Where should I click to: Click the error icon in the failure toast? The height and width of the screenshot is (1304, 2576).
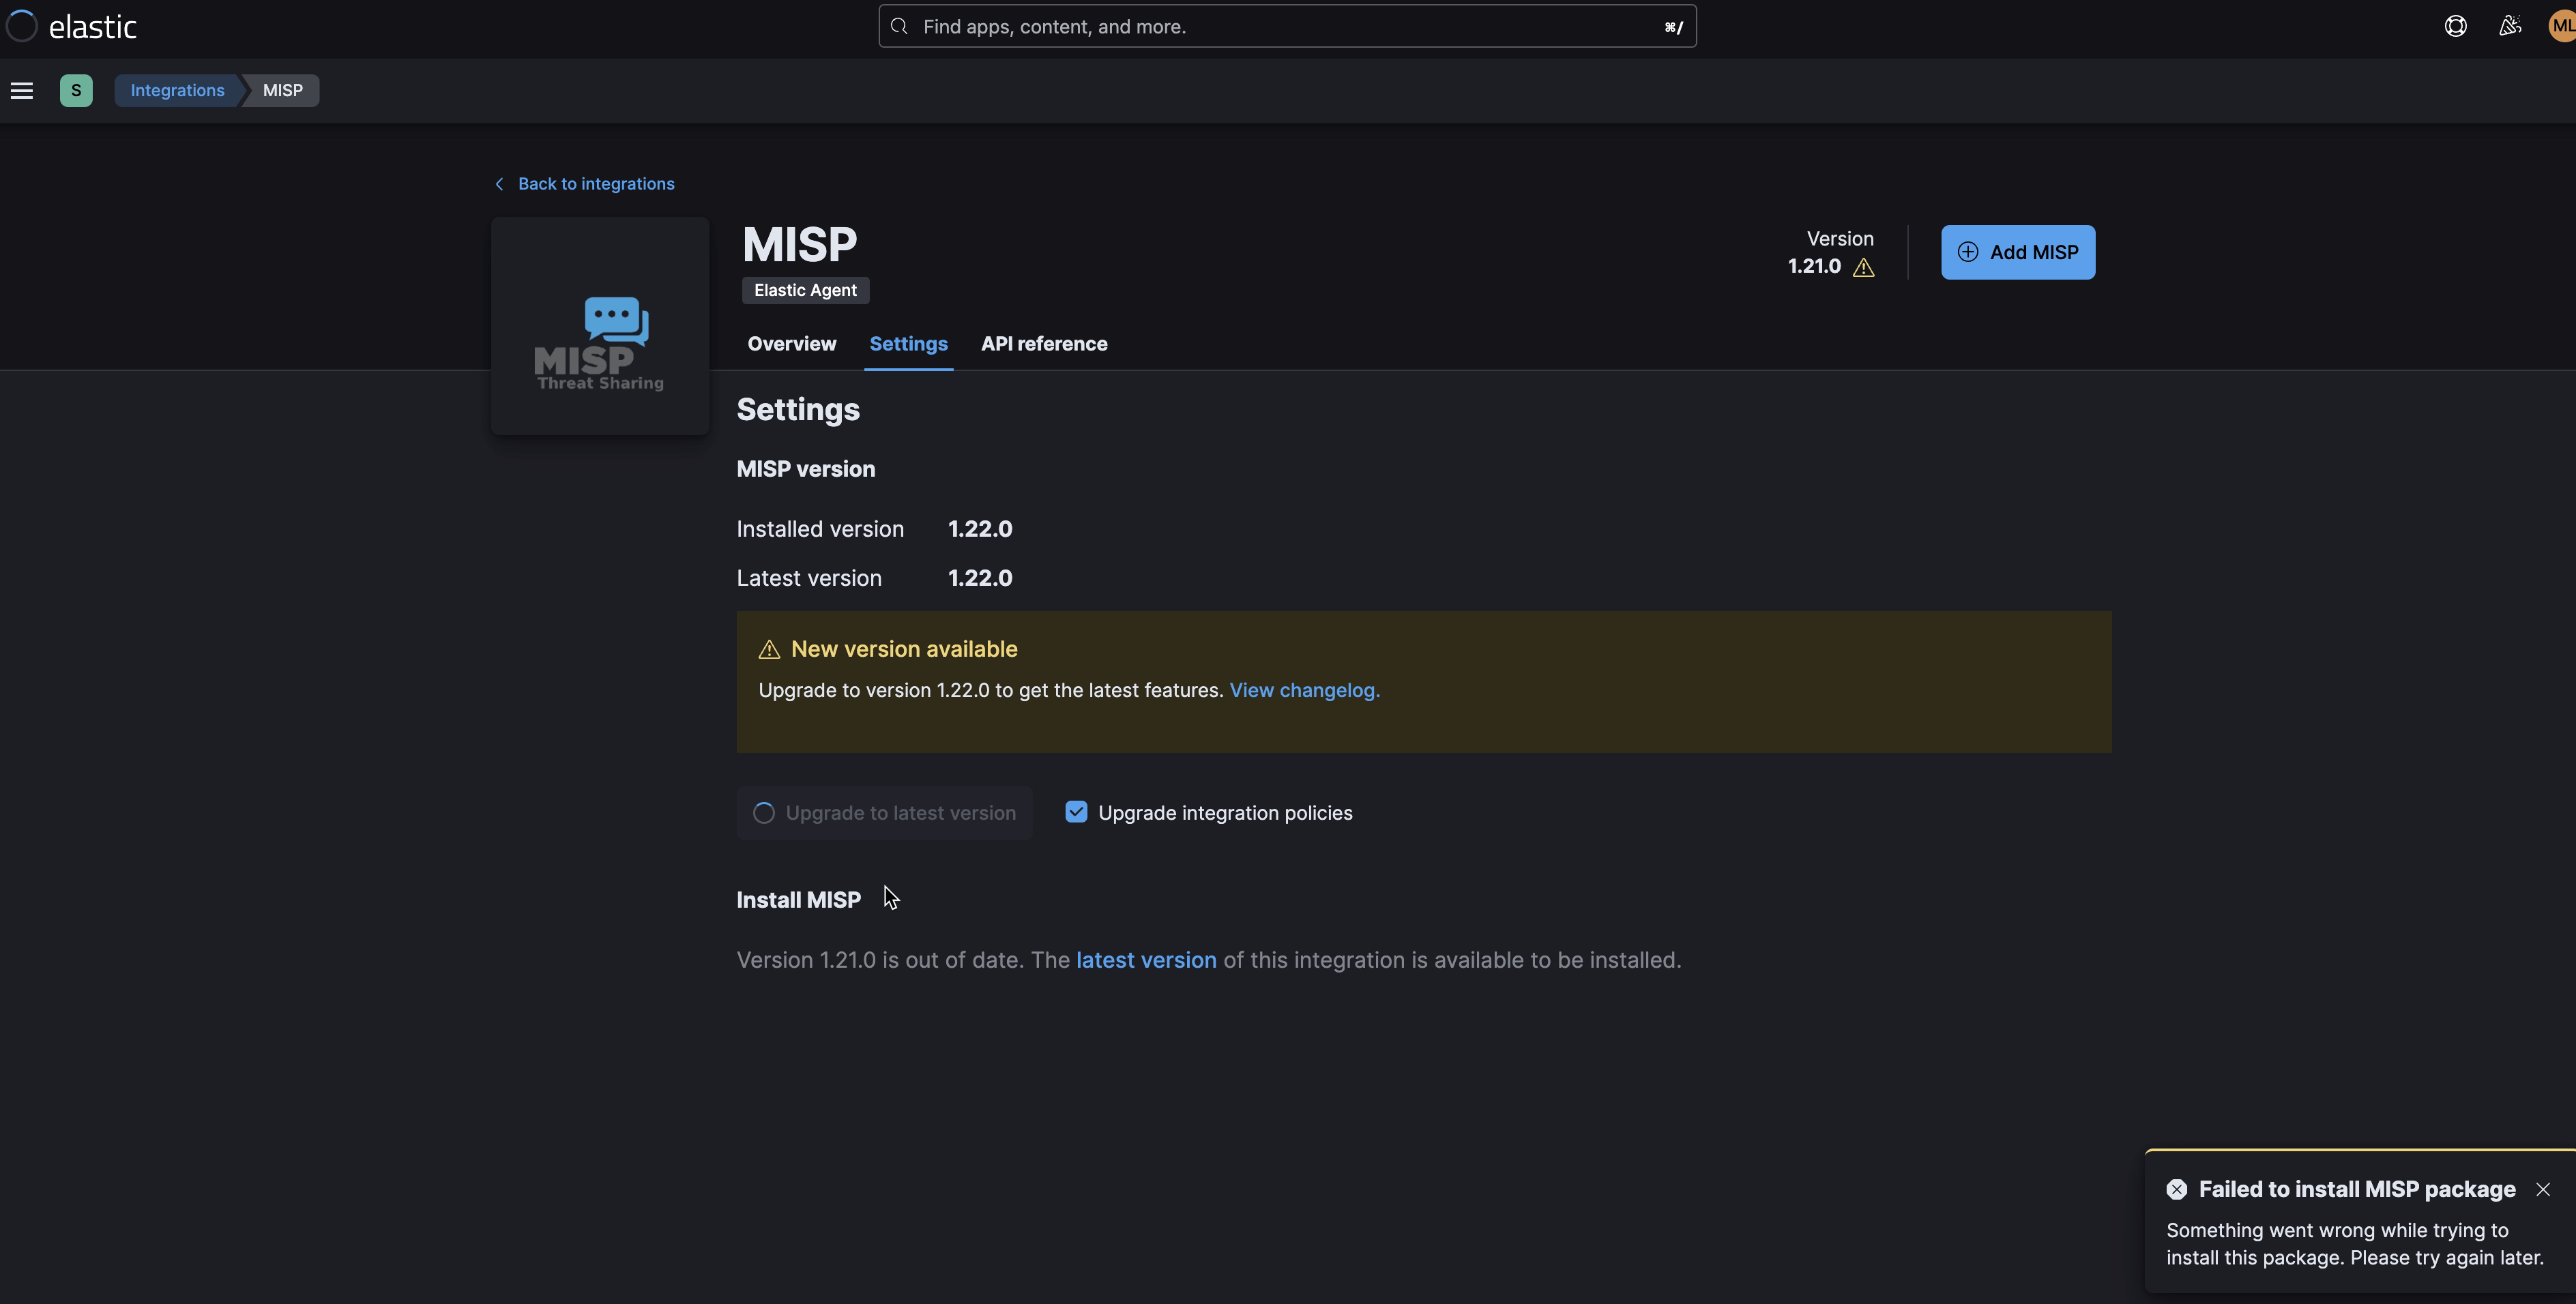click(x=2178, y=1189)
